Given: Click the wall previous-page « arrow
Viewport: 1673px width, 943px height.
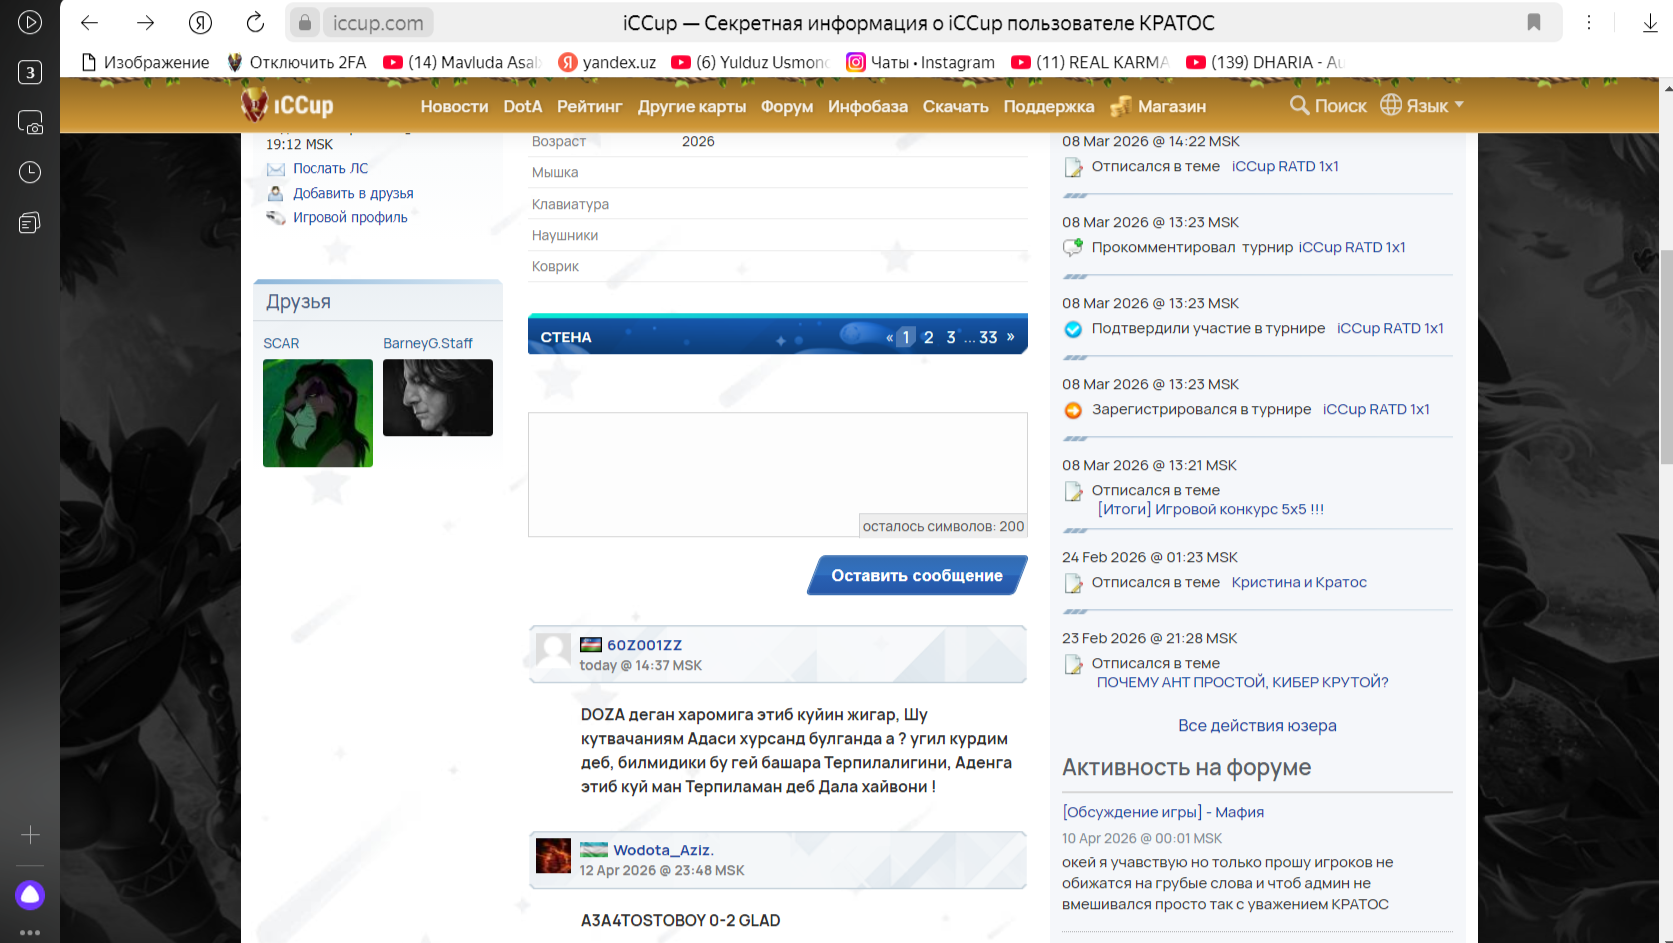Looking at the screenshot, I should pos(889,337).
